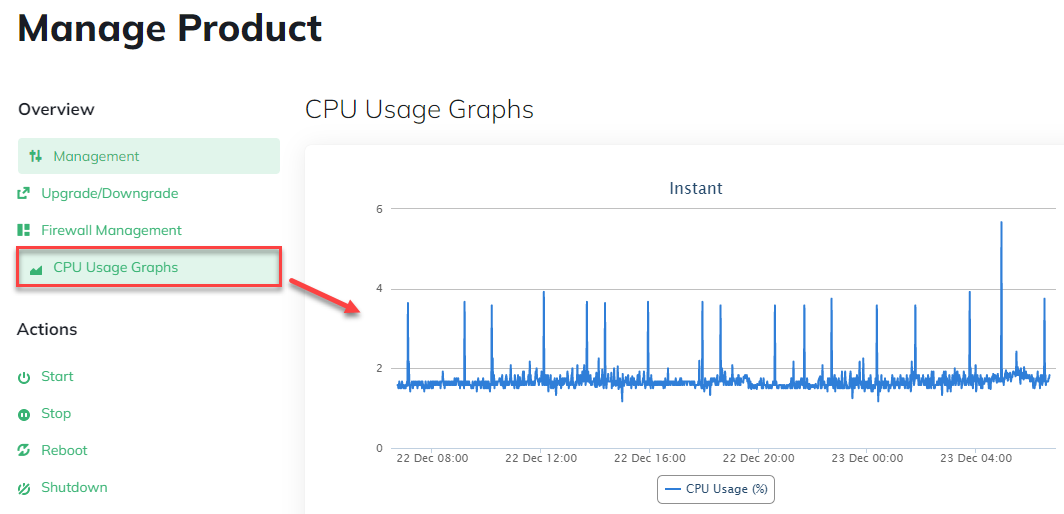Viewport: 1064px width, 514px height.
Task: Click the CPU Usage Graphs chart icon
Action: point(36,268)
